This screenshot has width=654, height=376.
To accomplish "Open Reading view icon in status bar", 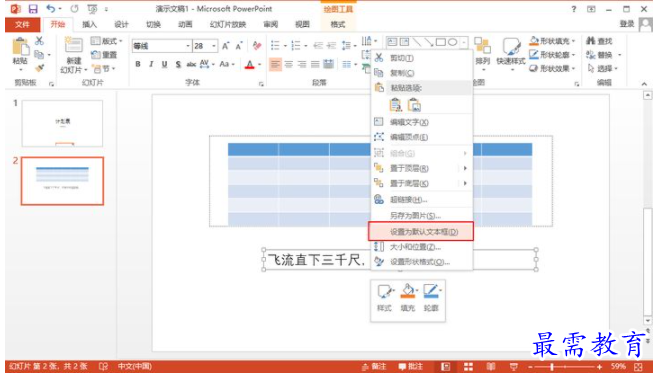I will [491, 367].
